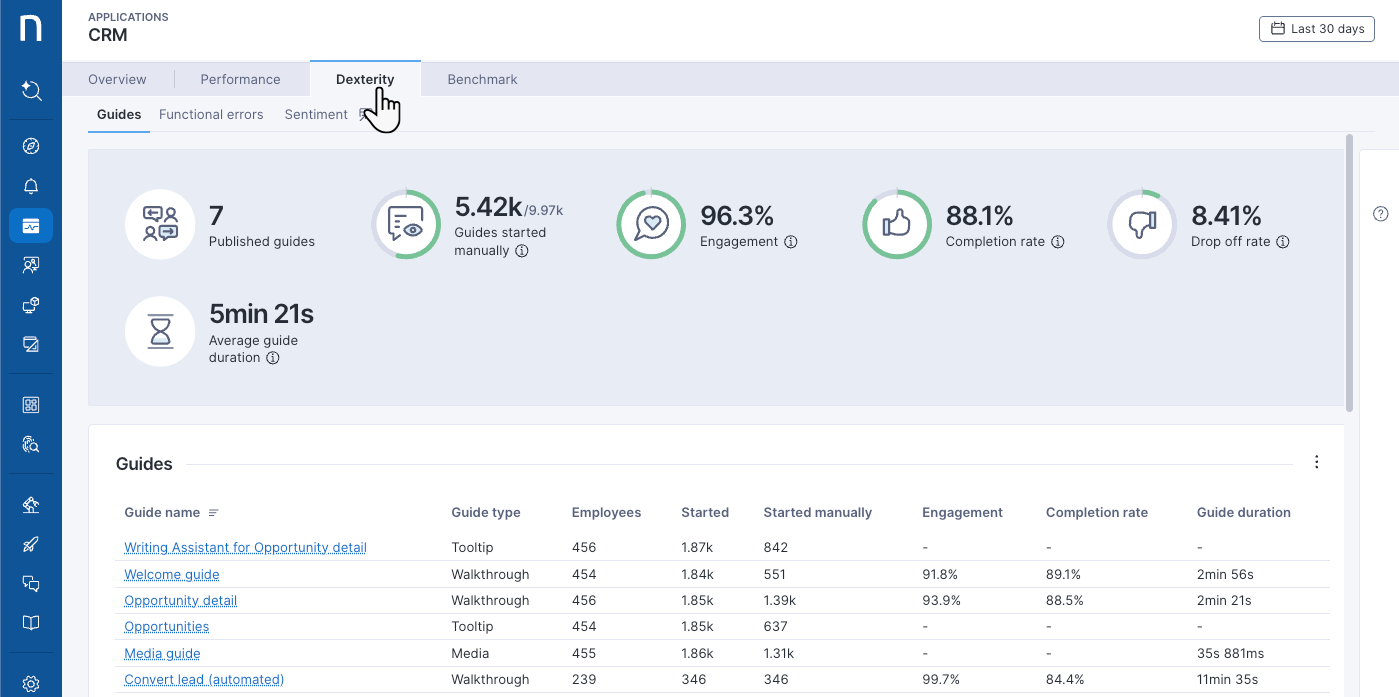Viewport: 1399px width, 697px height.
Task: Click the help question mark icon
Action: pyautogui.click(x=1381, y=213)
